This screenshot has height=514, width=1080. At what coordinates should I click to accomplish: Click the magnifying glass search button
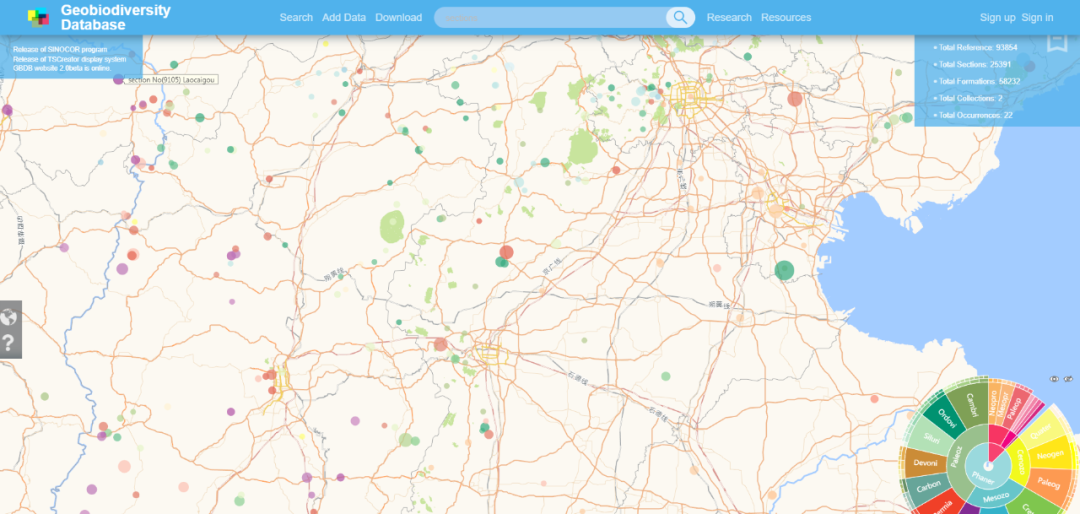[680, 17]
